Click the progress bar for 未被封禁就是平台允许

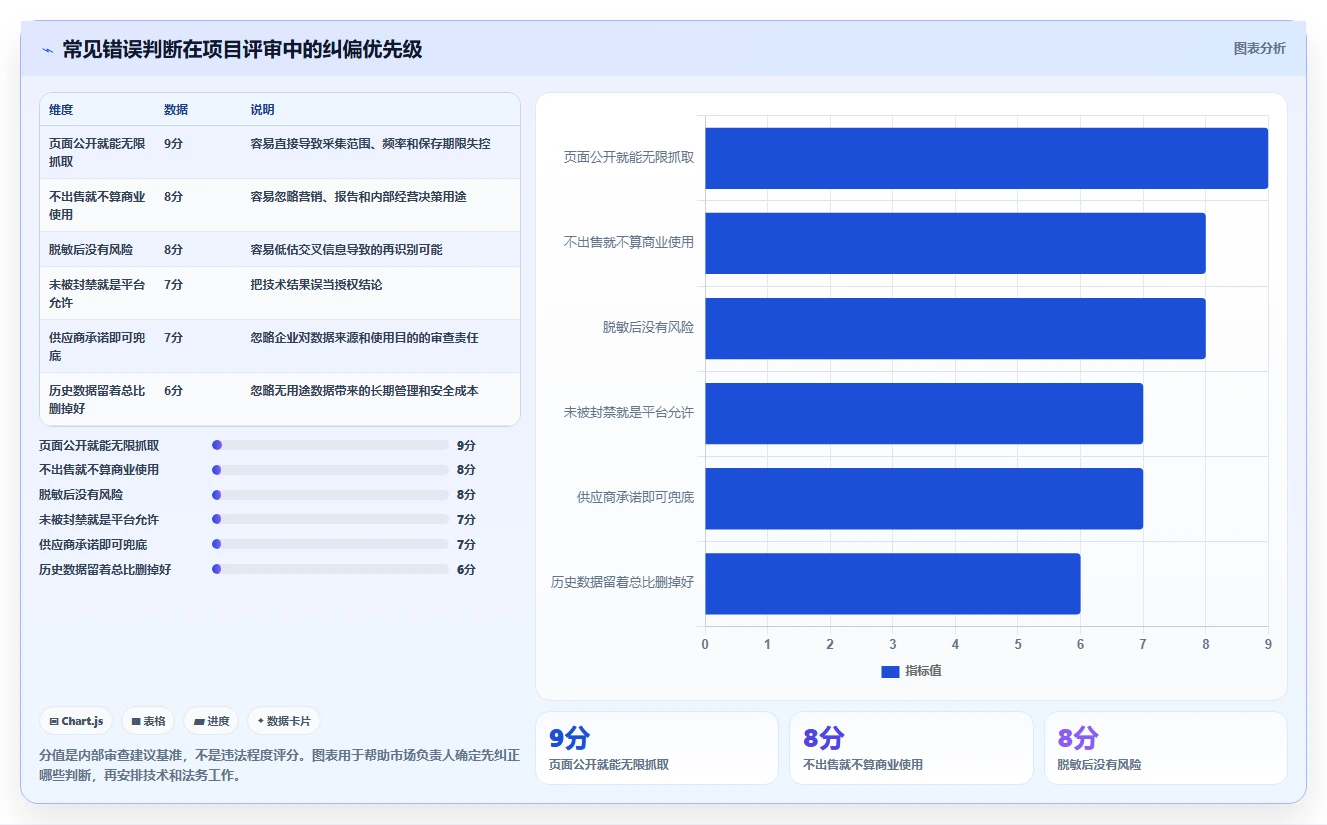[x=330, y=520]
